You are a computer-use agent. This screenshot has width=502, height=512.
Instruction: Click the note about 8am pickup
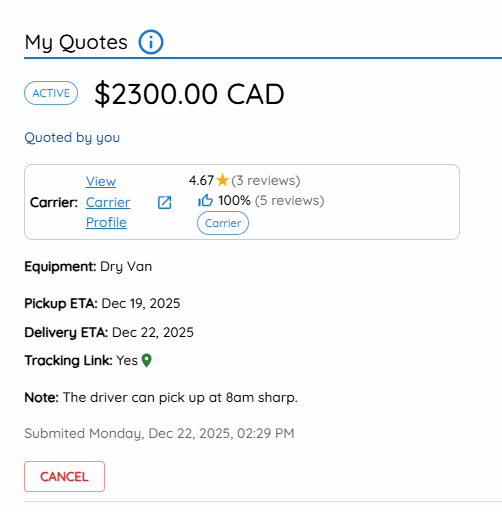click(161, 397)
